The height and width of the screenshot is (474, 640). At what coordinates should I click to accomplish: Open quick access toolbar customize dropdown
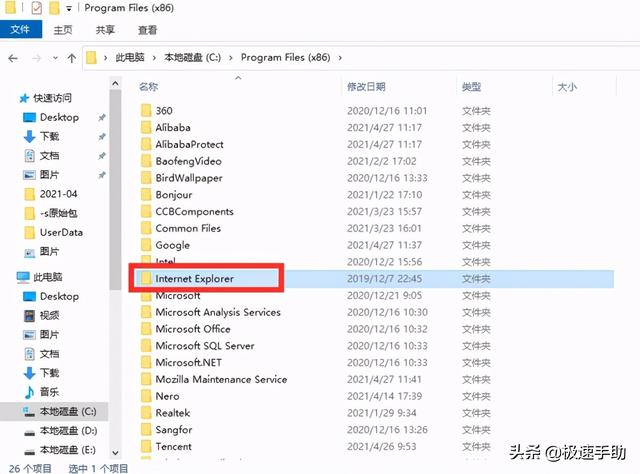69,9
